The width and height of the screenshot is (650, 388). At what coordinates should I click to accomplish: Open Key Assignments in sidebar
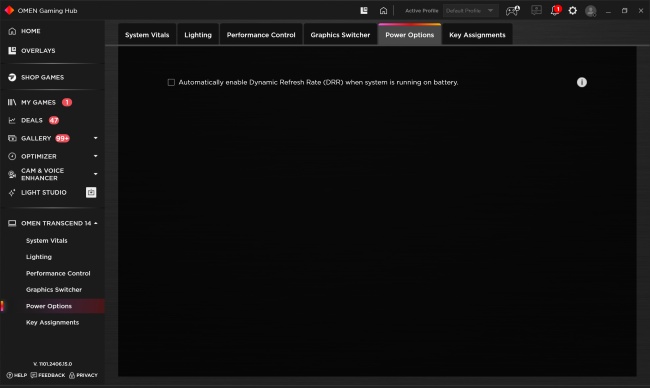(52, 322)
